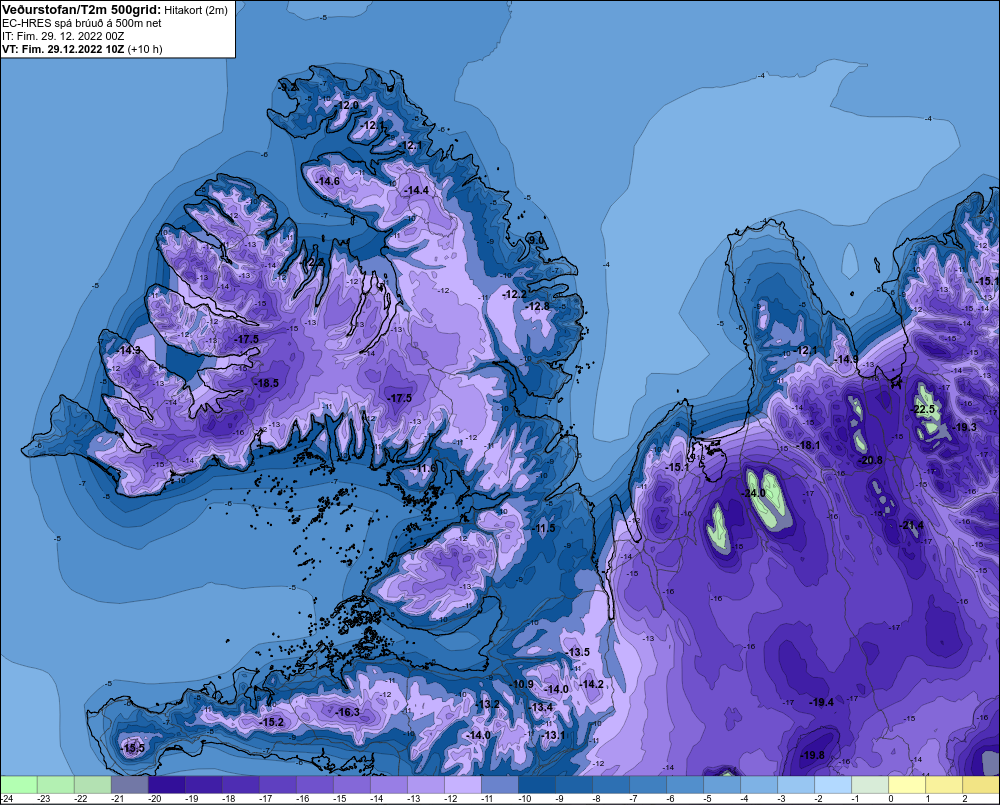Click the legend swatch above the -23 label

pos(55,785)
